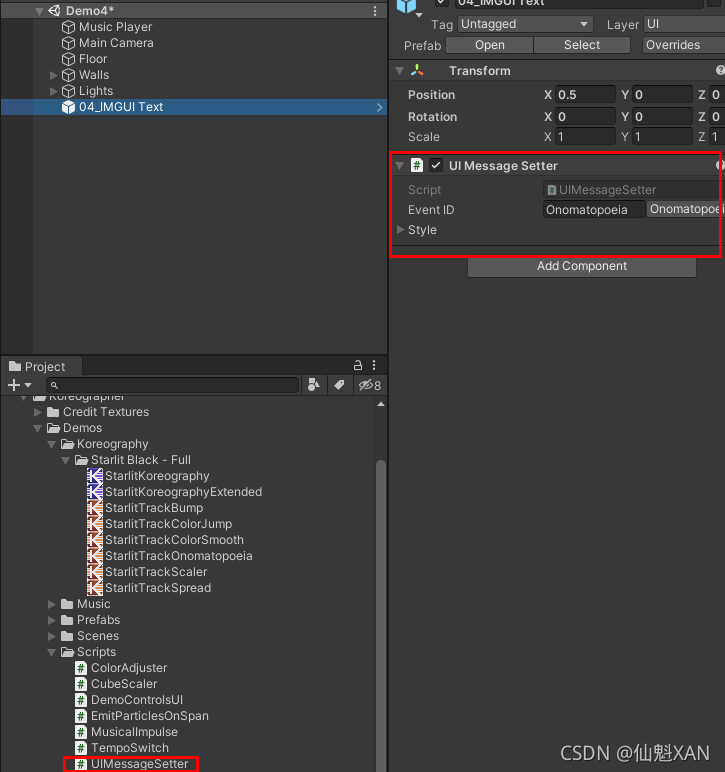This screenshot has height=772, width=725.
Task: Select the ColorAdjuster script icon
Action: (x=81, y=668)
